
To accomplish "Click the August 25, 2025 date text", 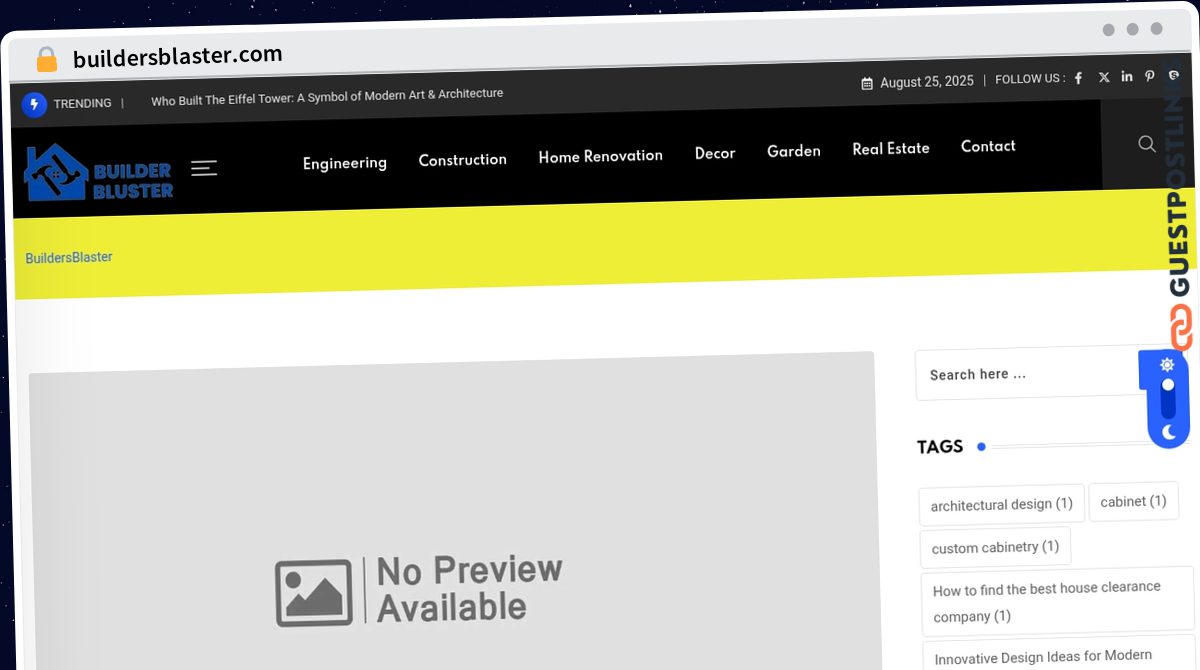I will coord(927,82).
